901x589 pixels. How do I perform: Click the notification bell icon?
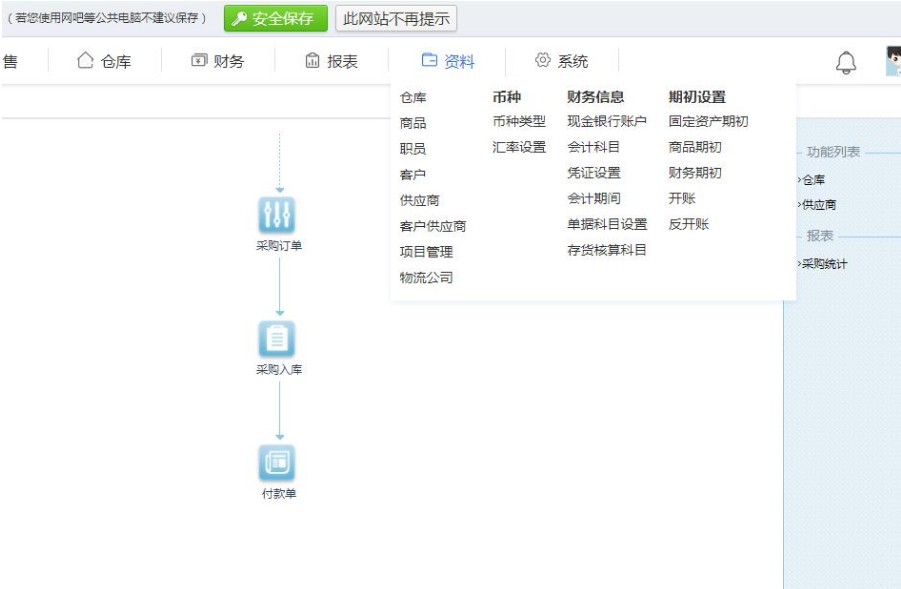click(x=846, y=62)
